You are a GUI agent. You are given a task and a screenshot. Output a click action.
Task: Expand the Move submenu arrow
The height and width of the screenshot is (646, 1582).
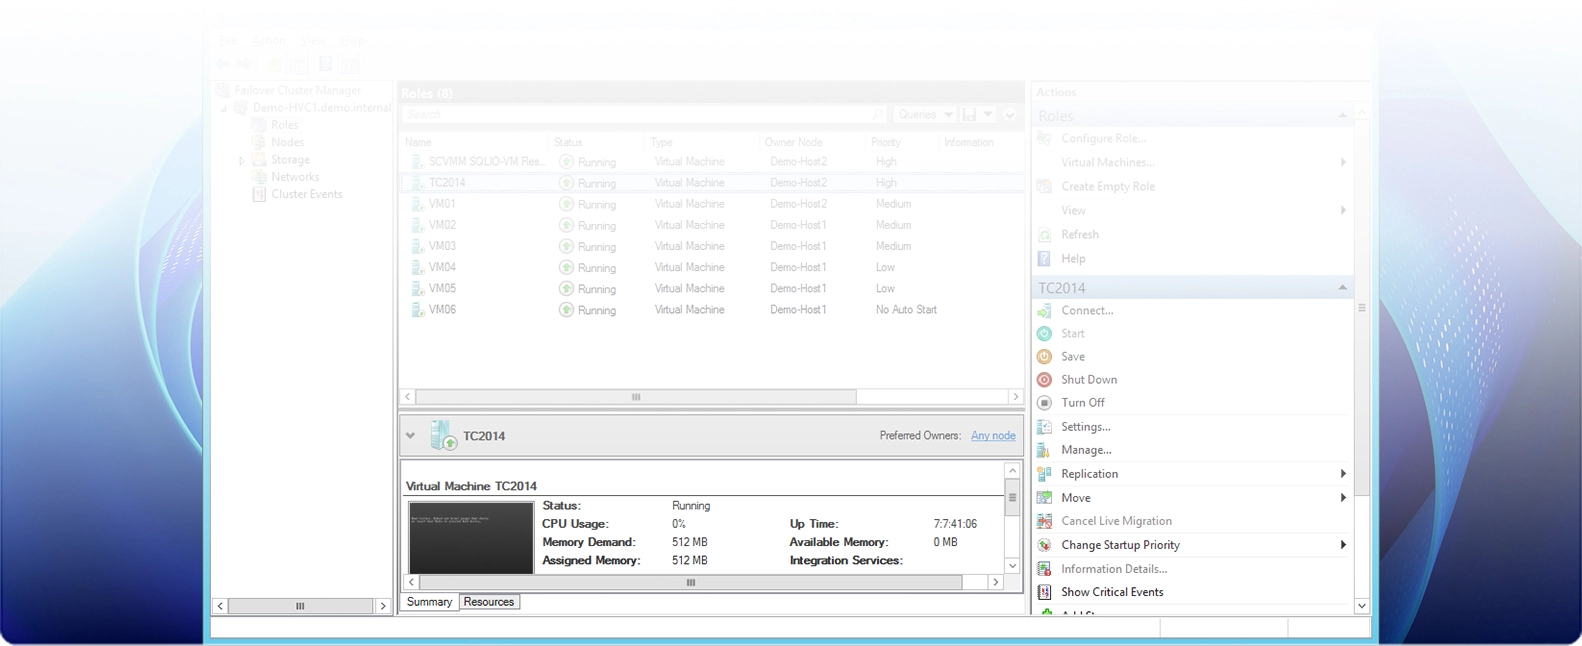(x=1342, y=498)
